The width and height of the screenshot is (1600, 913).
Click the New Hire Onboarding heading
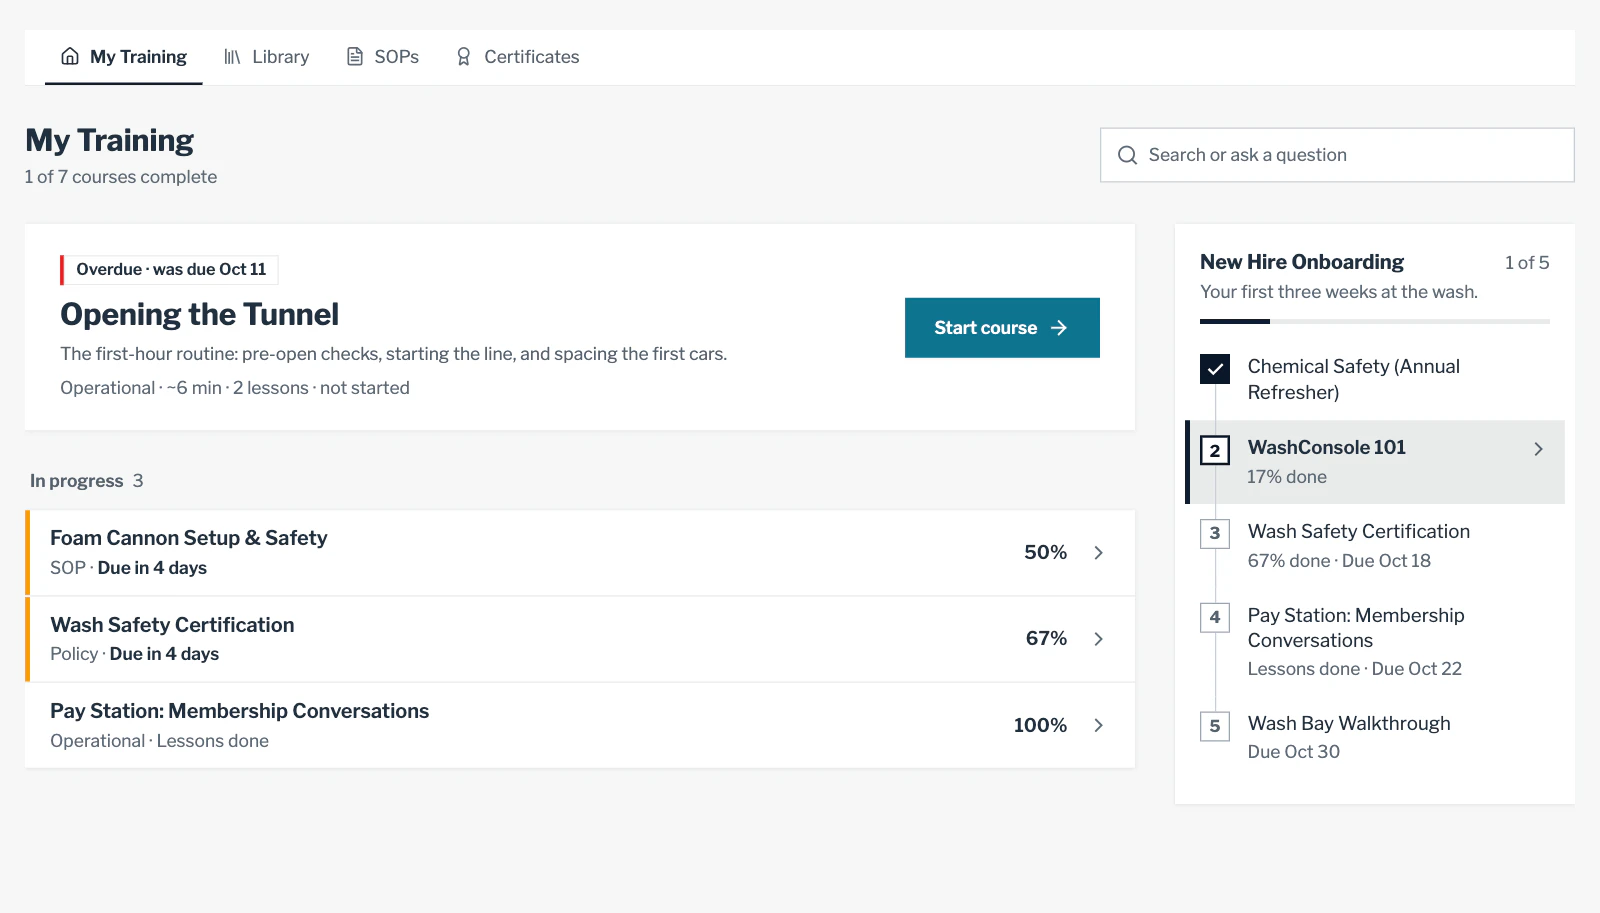point(1302,262)
